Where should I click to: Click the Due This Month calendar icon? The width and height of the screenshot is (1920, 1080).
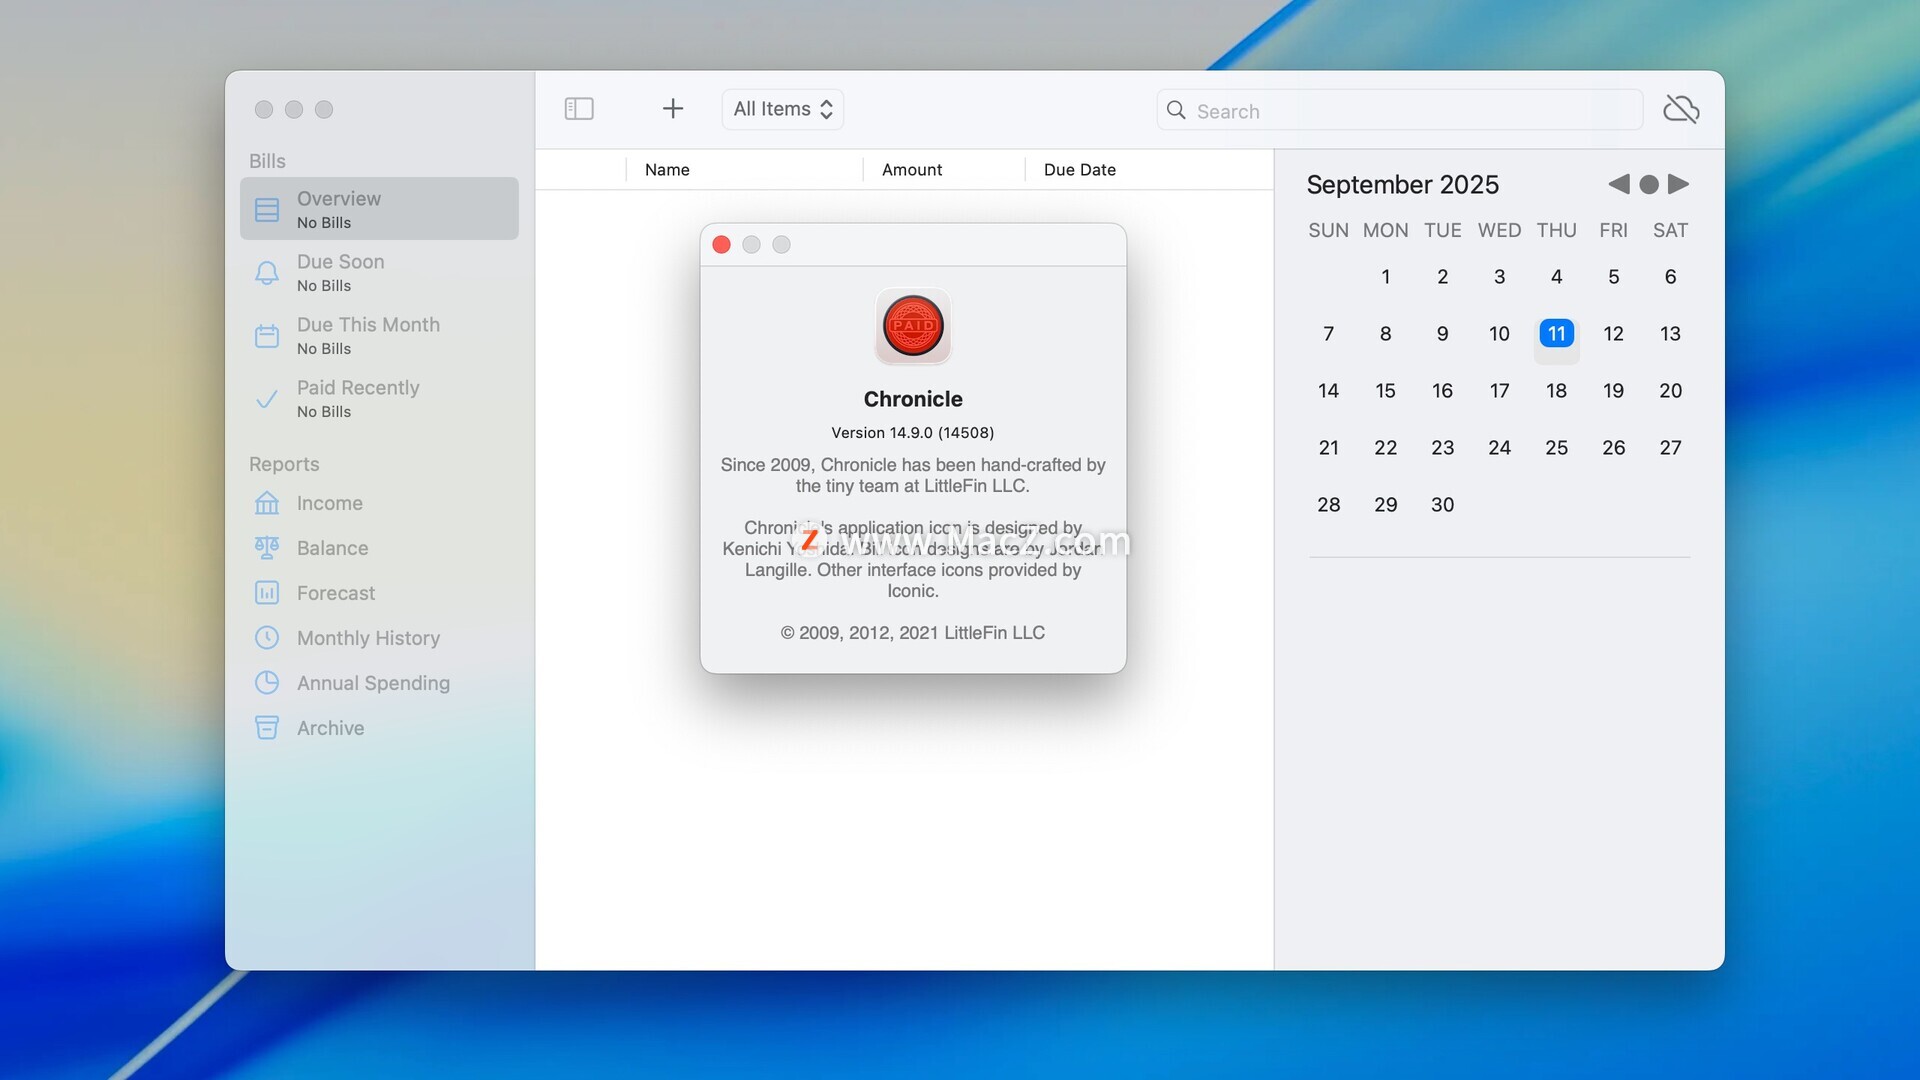(x=267, y=336)
